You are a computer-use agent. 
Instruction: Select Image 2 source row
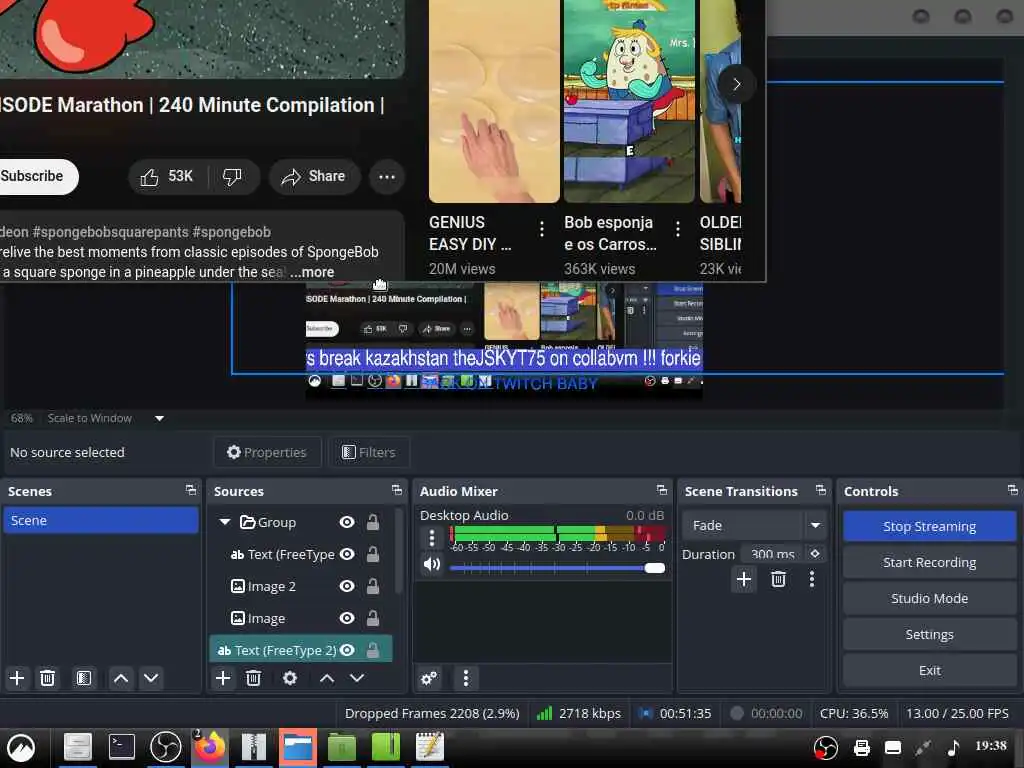300,586
